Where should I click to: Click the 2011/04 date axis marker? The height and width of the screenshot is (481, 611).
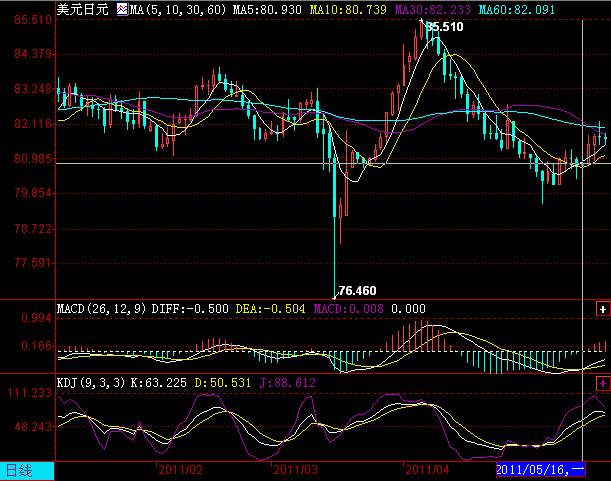(x=427, y=470)
